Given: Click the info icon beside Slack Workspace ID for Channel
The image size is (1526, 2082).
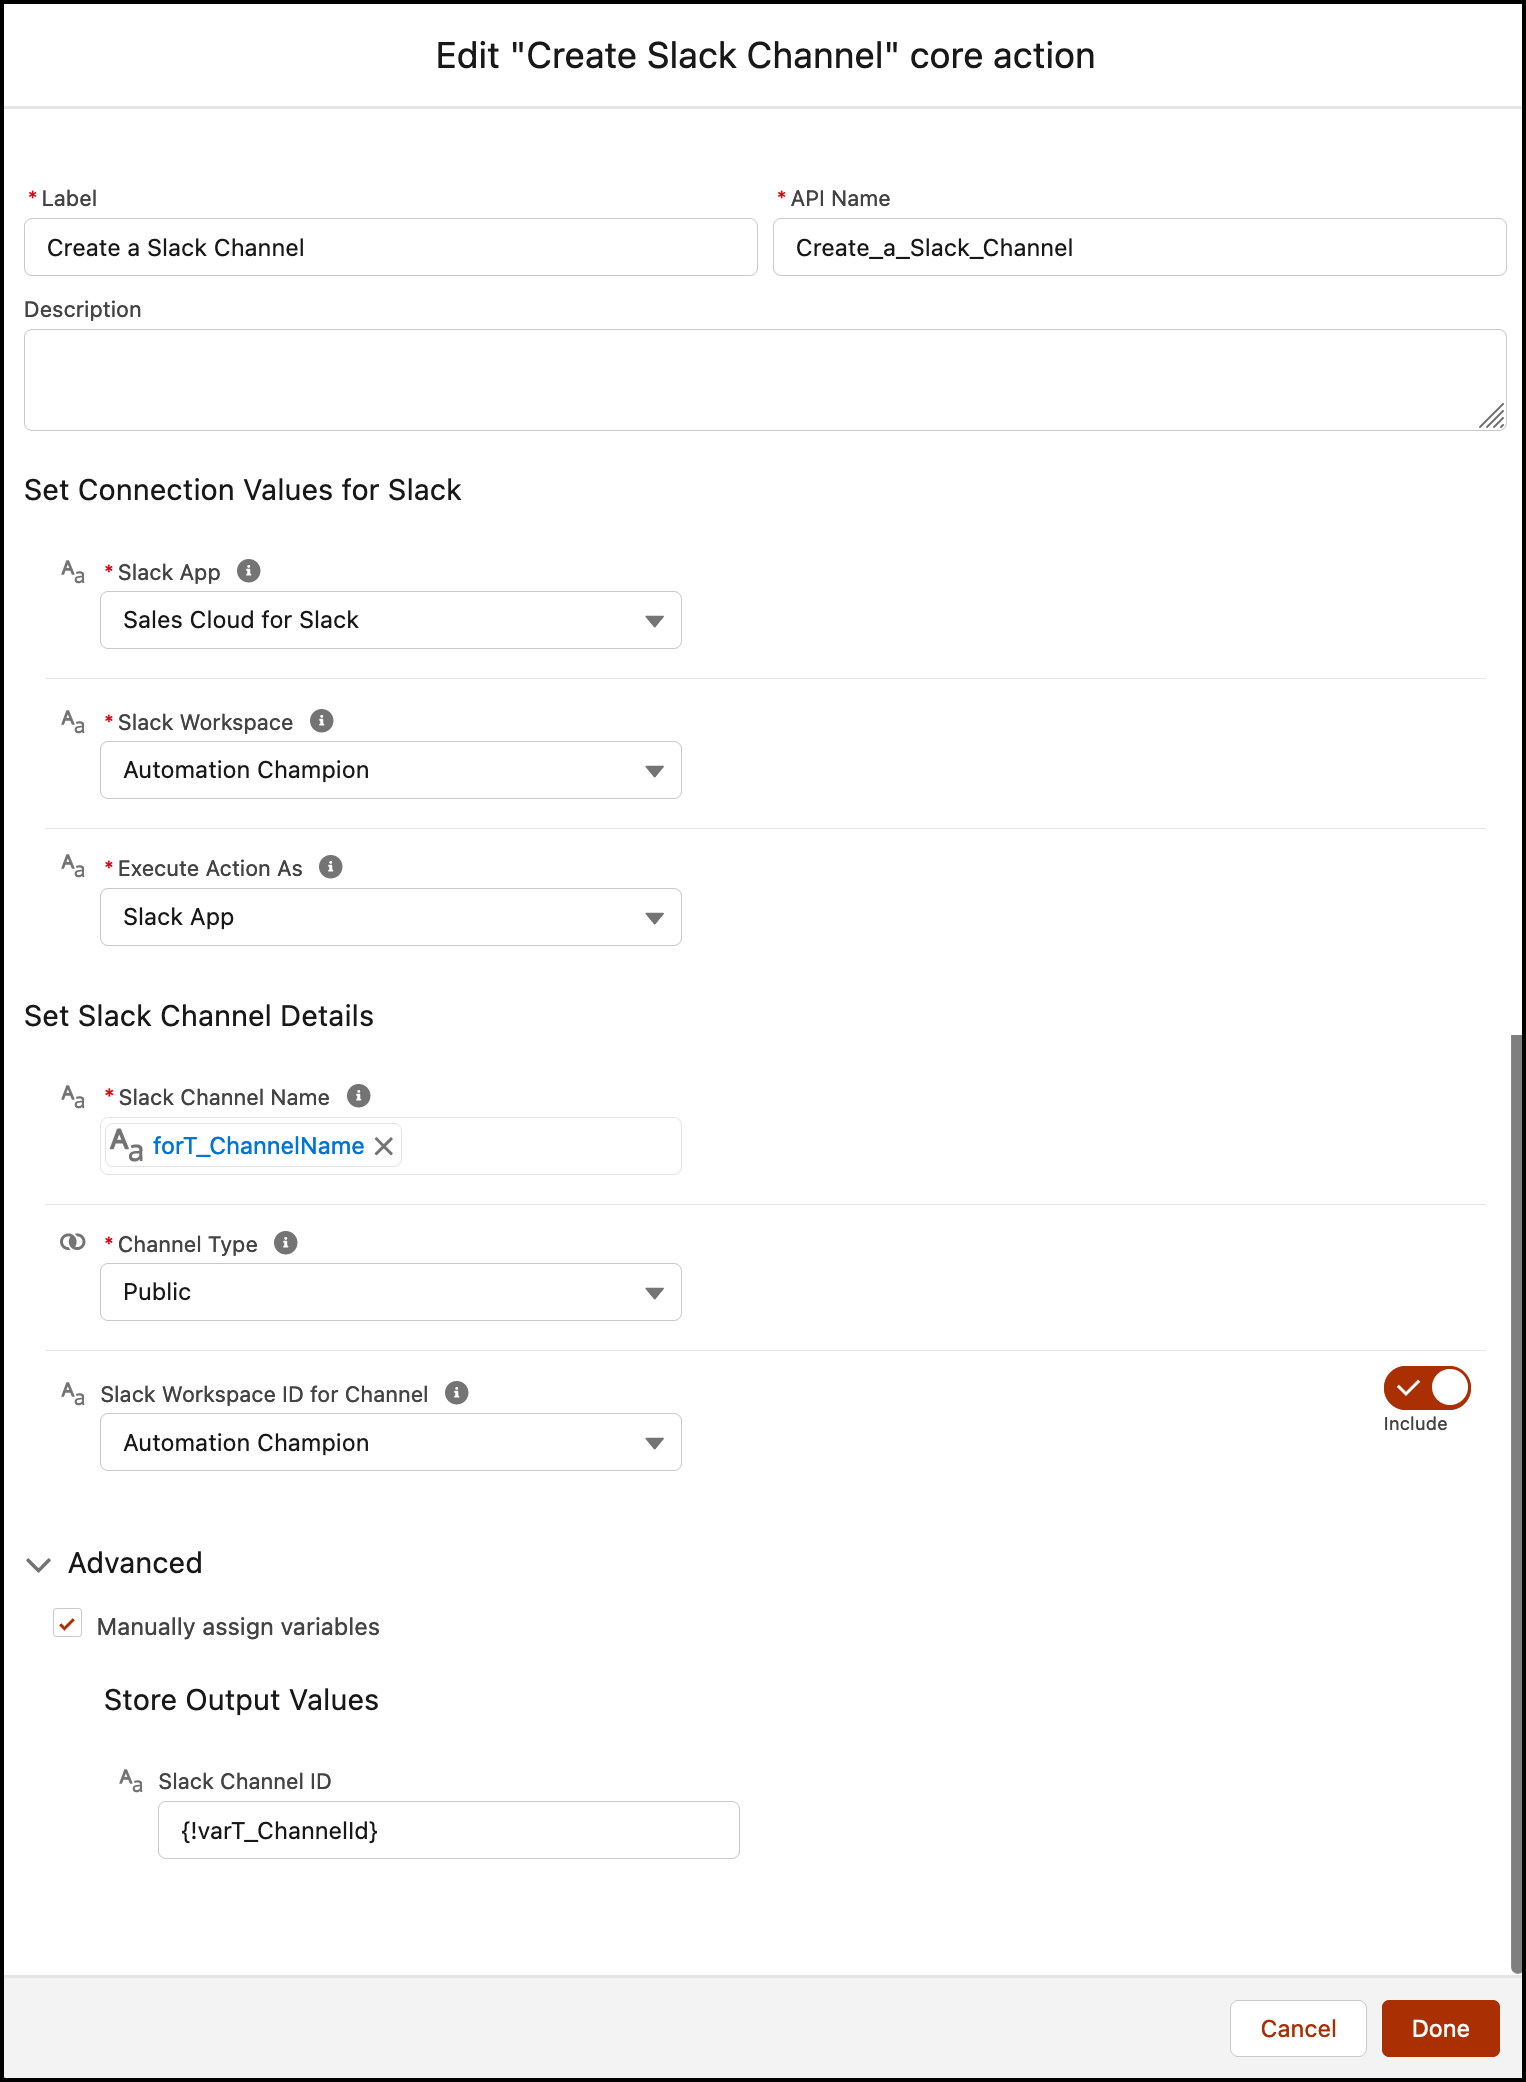Looking at the screenshot, I should coord(458,1393).
